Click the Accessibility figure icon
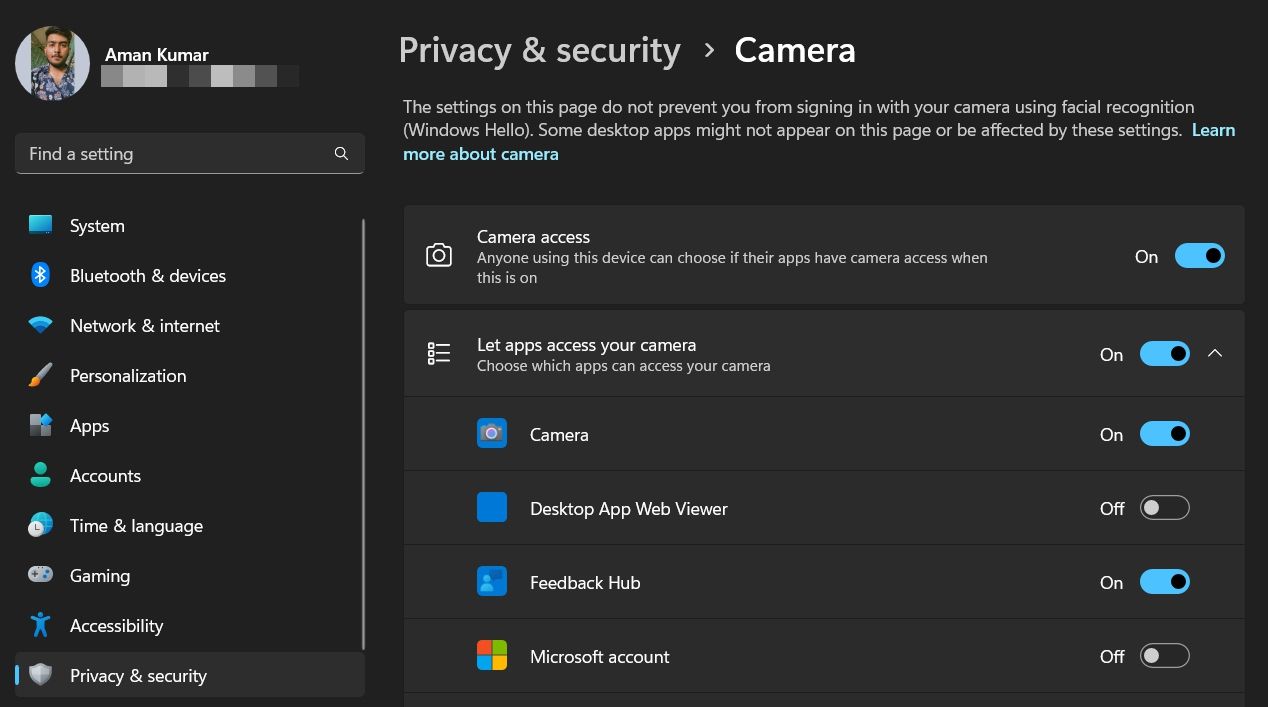 pyautogui.click(x=40, y=625)
